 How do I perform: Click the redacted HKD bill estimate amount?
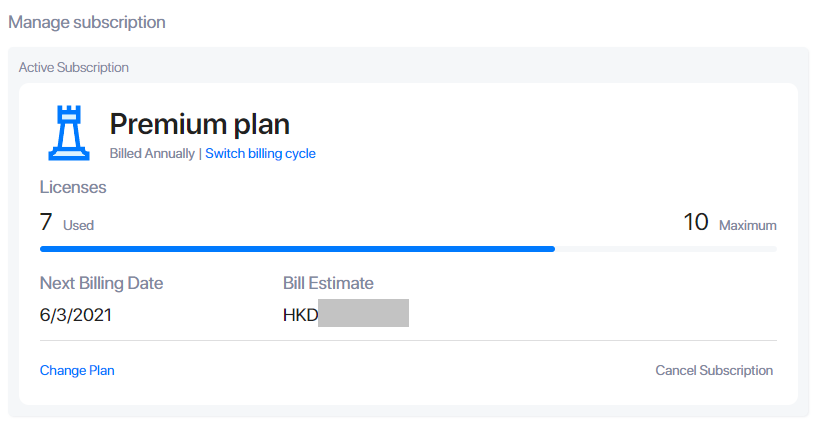pyautogui.click(x=363, y=313)
